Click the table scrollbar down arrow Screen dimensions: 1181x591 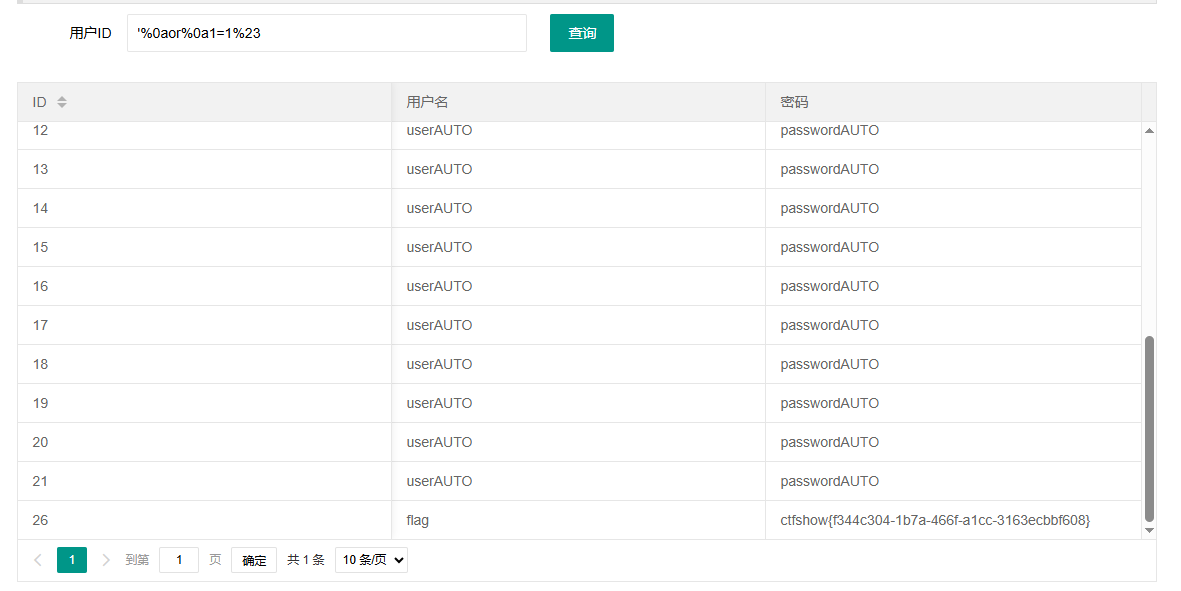[1148, 530]
